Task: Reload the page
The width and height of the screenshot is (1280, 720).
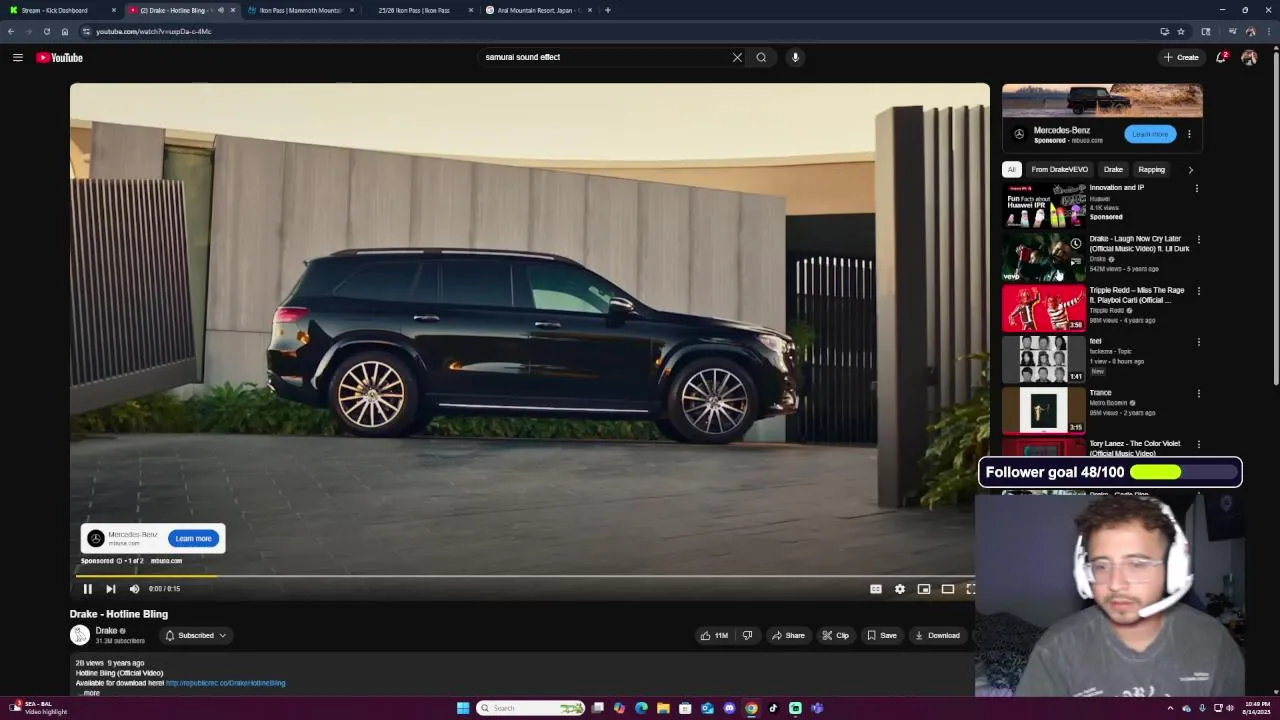Action: pyautogui.click(x=46, y=31)
